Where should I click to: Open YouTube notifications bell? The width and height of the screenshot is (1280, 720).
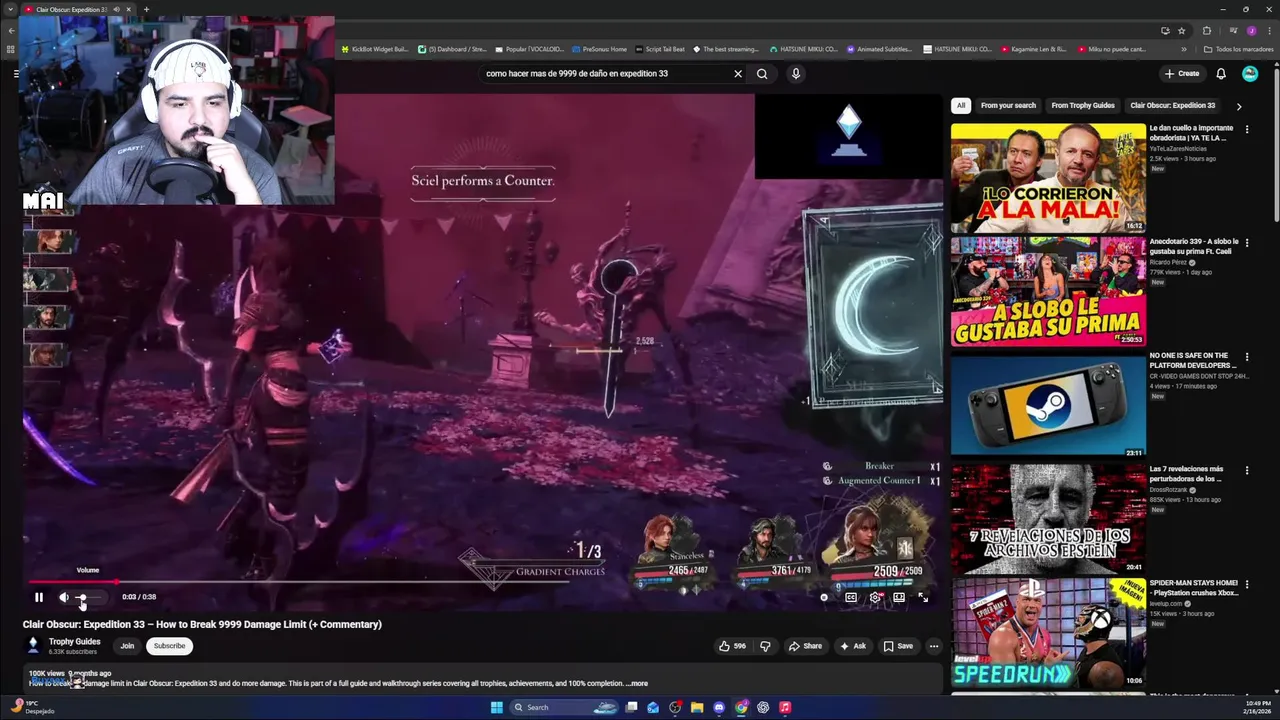pos(1221,74)
